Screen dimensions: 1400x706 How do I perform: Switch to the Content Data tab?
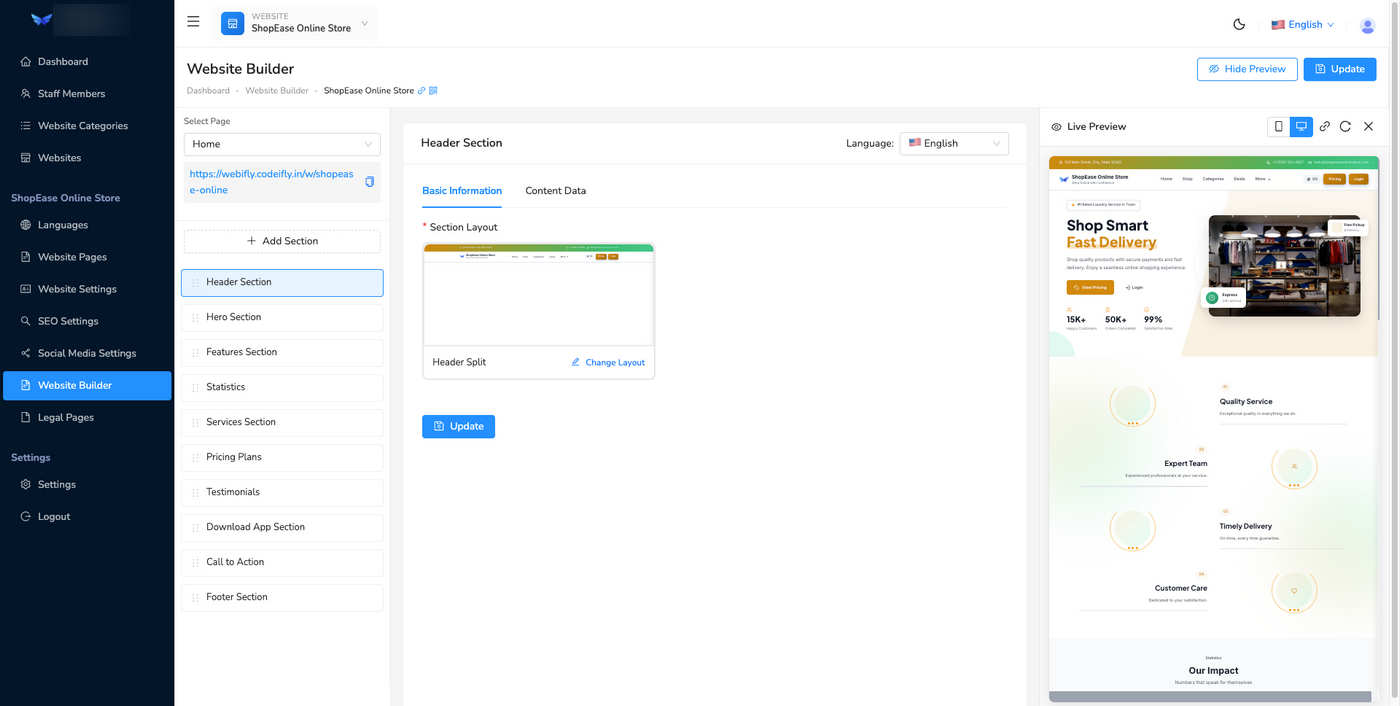point(556,191)
